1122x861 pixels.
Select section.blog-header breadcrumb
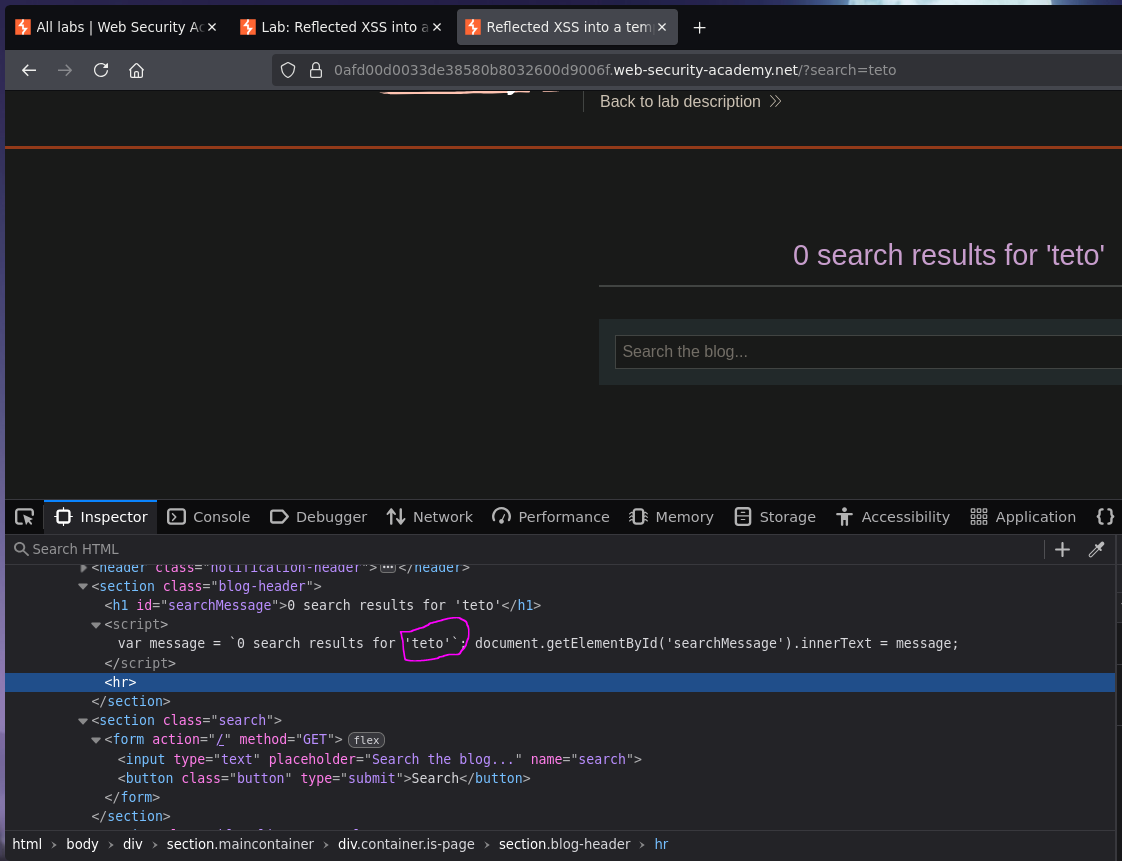coord(565,845)
